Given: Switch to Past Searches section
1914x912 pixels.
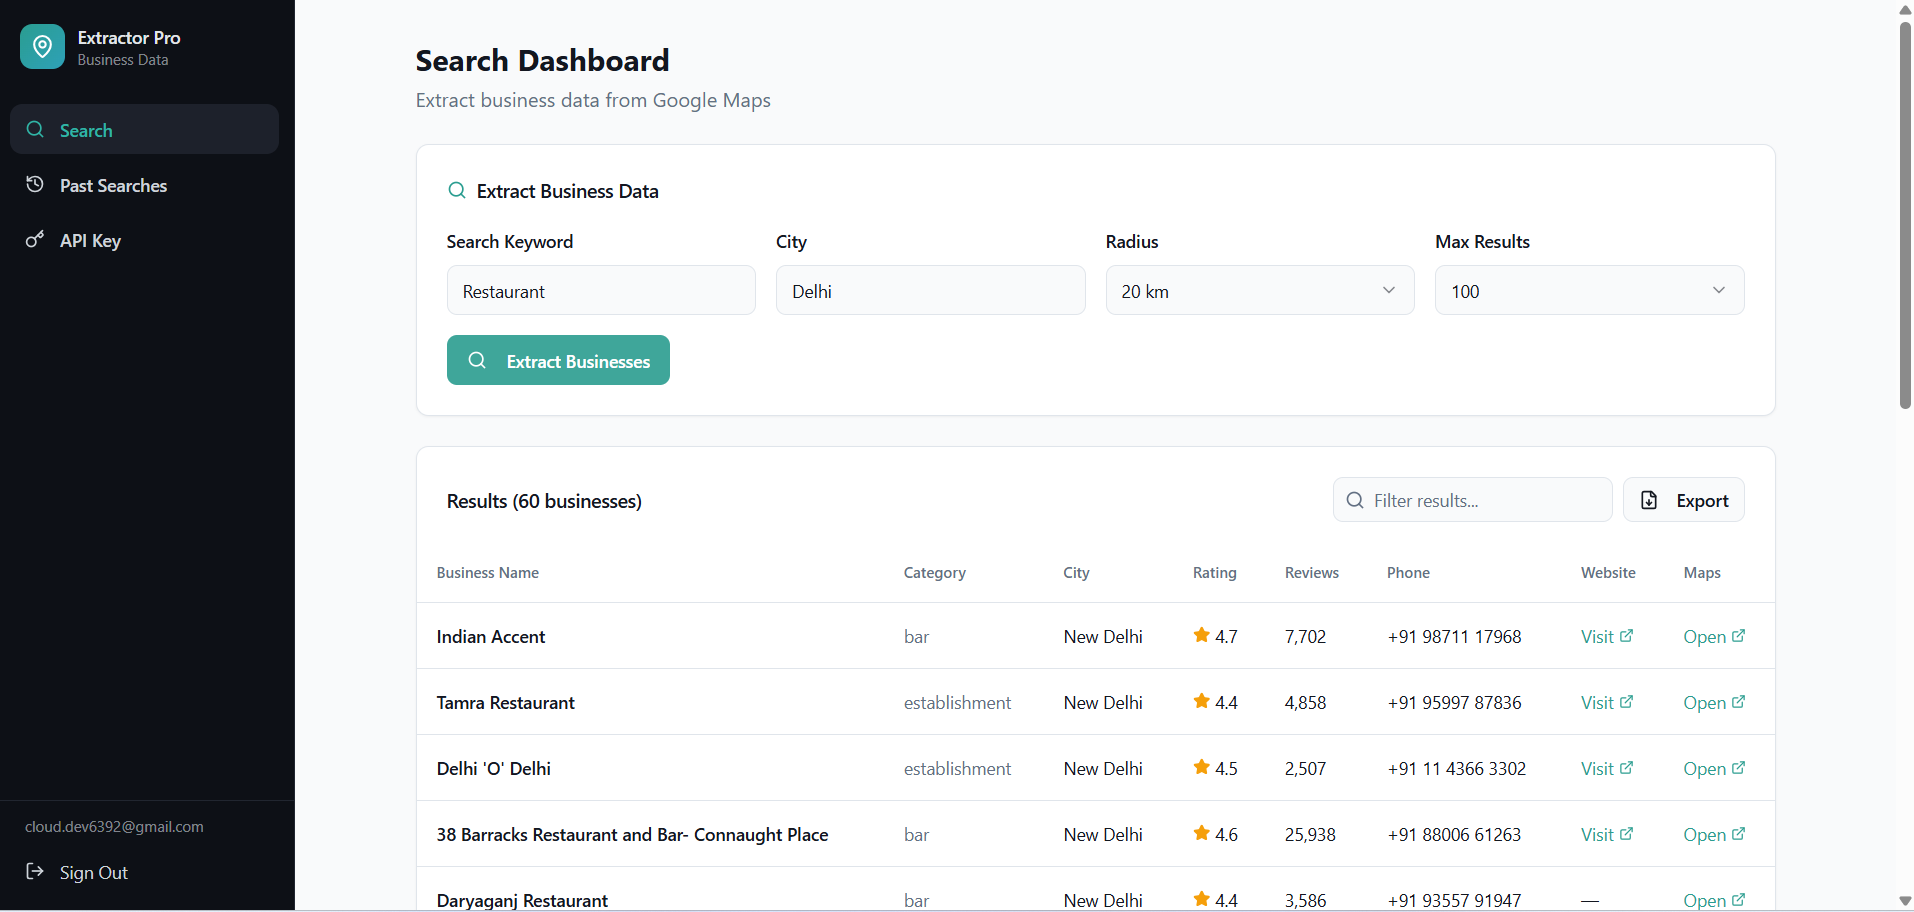Looking at the screenshot, I should tap(113, 185).
